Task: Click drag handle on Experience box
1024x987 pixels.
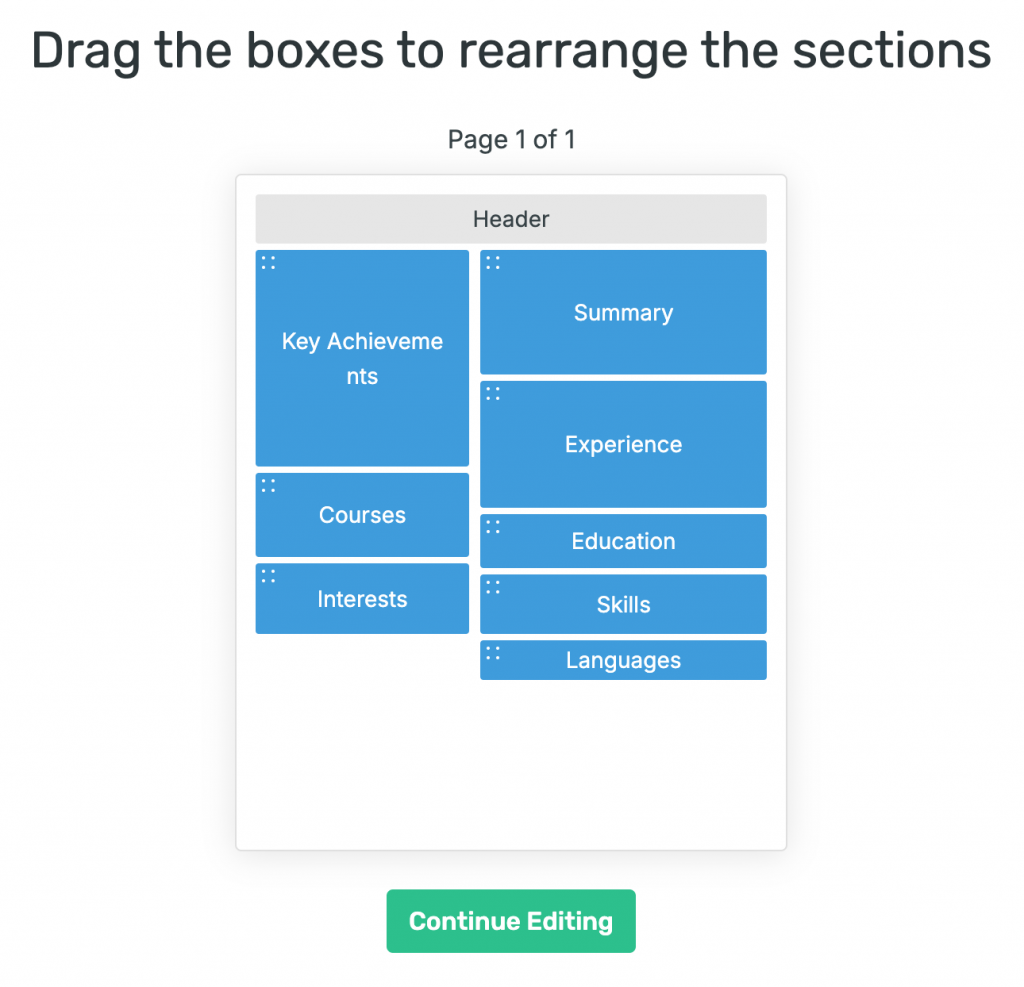Action: click(493, 394)
